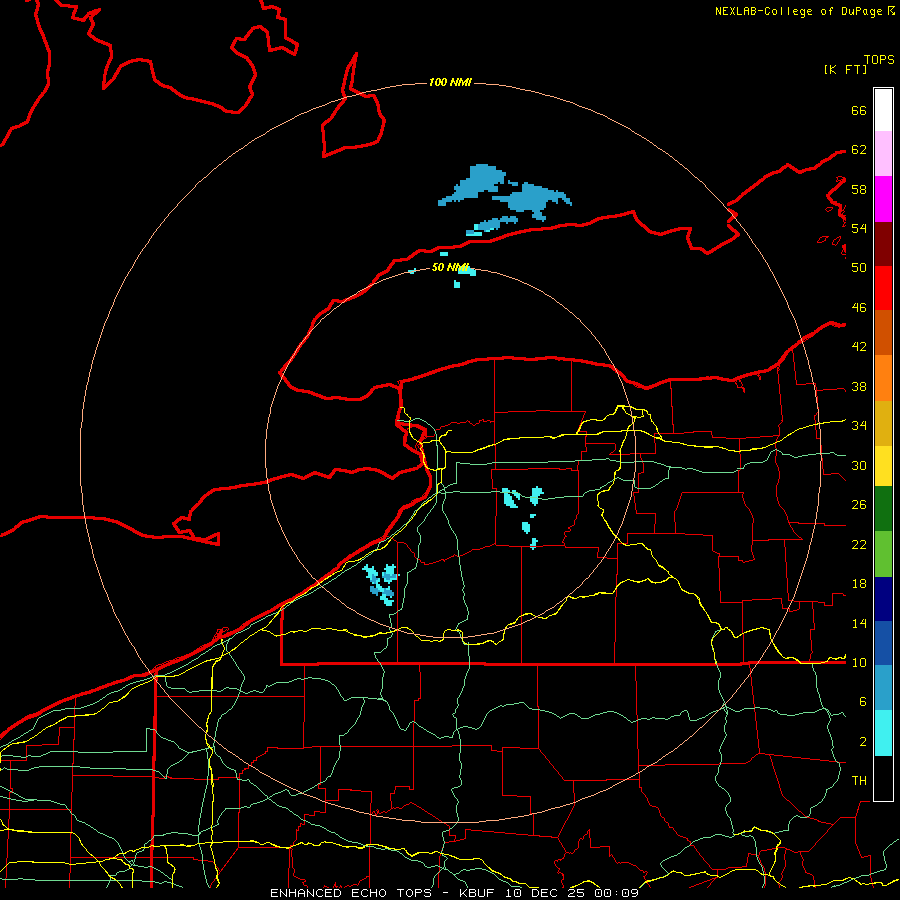Click the [K FT] units label

tap(845, 69)
